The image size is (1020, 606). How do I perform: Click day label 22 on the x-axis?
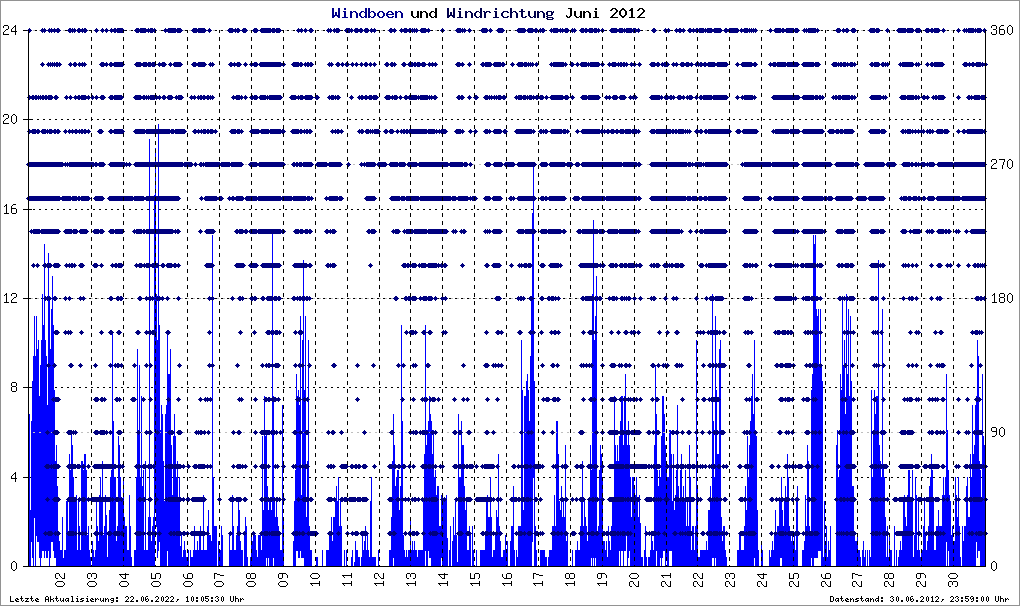pyautogui.click(x=697, y=579)
